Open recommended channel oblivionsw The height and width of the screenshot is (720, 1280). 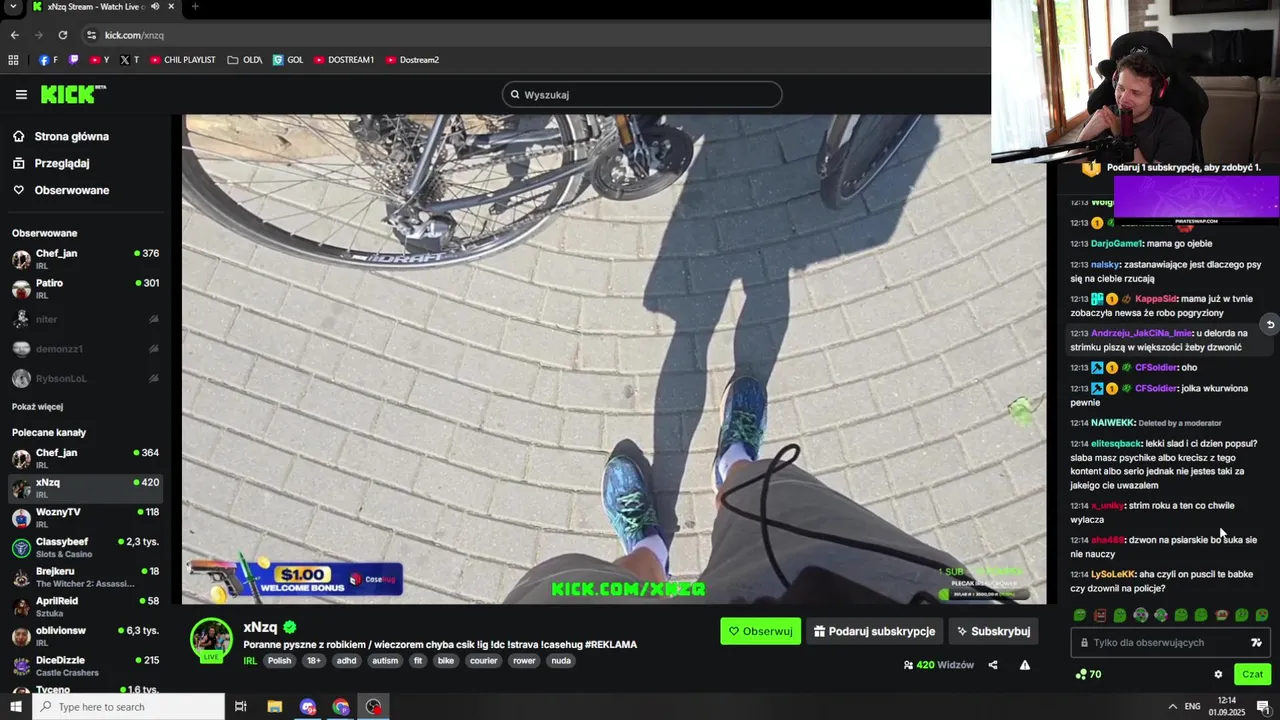pos(86,636)
